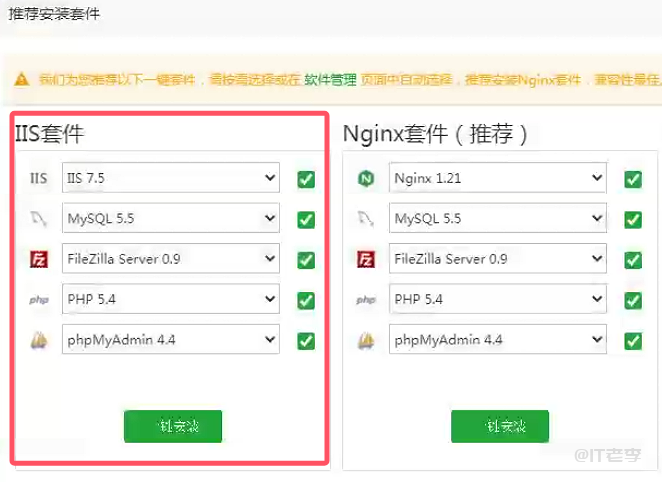Click the PHP icon in the IIS suite
Viewport: 662px width, 482px height.
39,300
